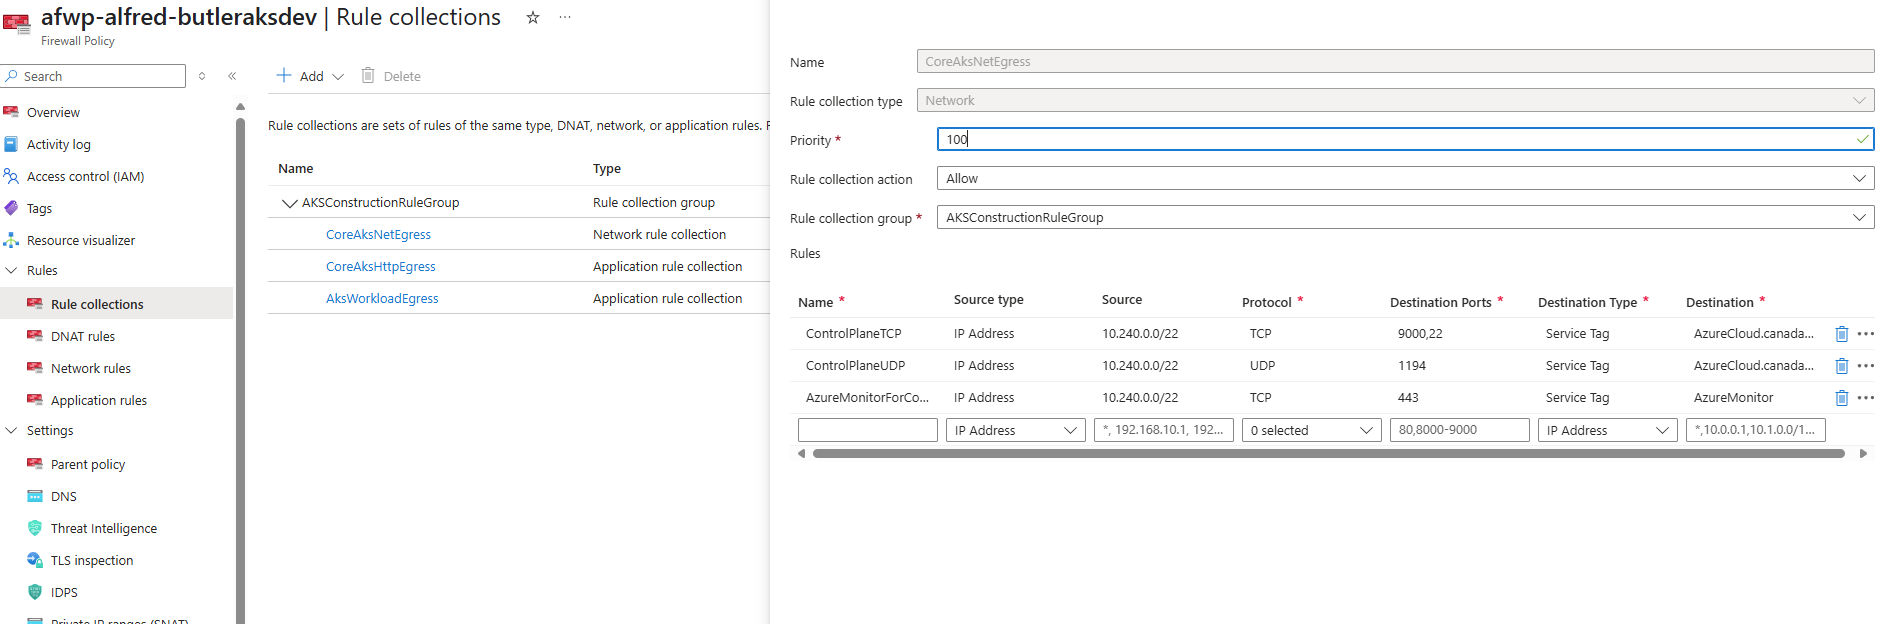Screen dimensions: 1895x624
Task: Click the sidebar vertical scrollbar
Action: pos(240,370)
